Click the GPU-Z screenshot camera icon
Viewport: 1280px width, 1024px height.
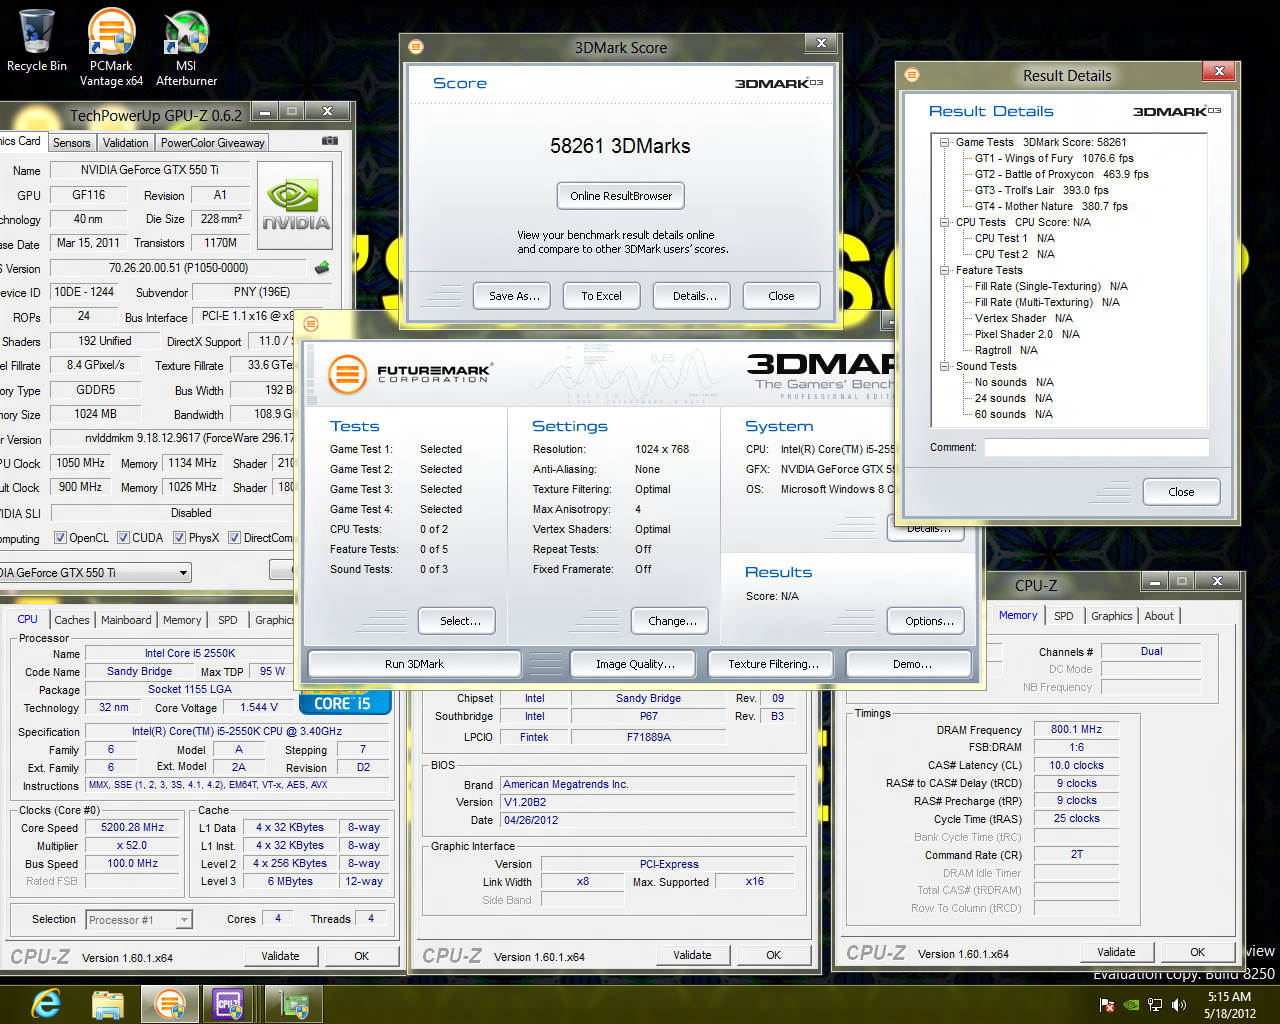[x=330, y=141]
